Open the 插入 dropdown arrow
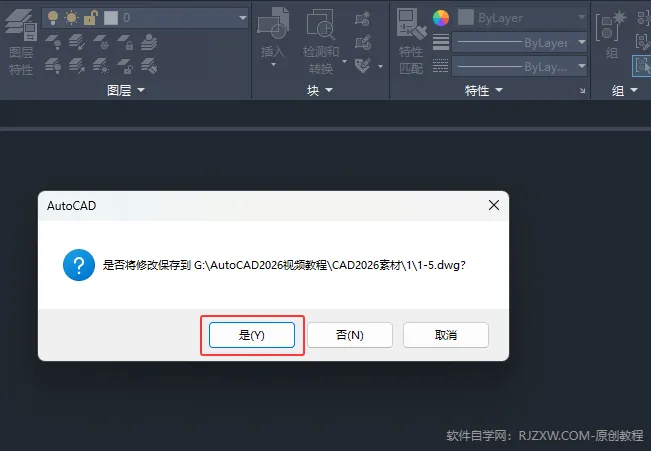The image size is (651, 451). click(x=273, y=65)
